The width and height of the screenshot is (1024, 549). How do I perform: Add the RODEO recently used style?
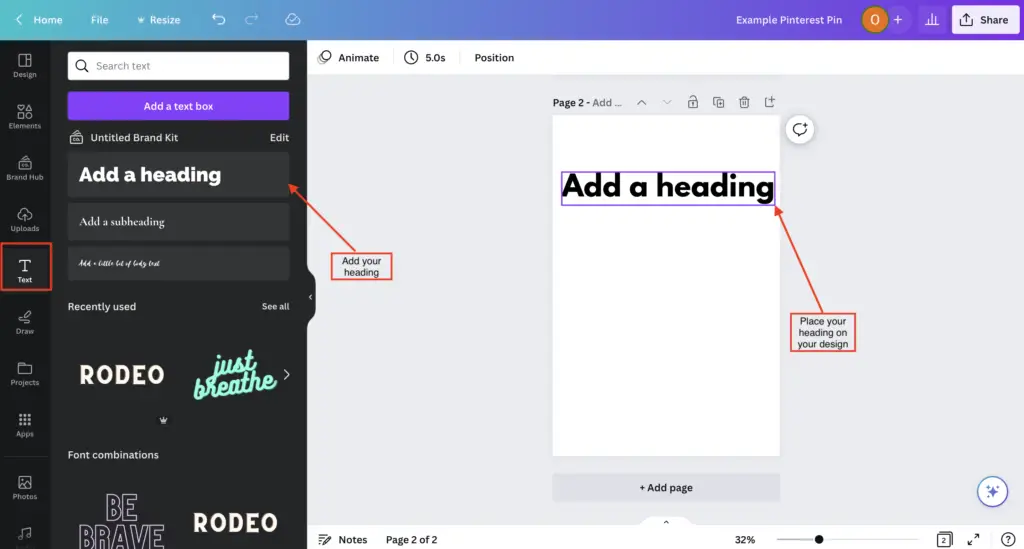[x=121, y=375]
